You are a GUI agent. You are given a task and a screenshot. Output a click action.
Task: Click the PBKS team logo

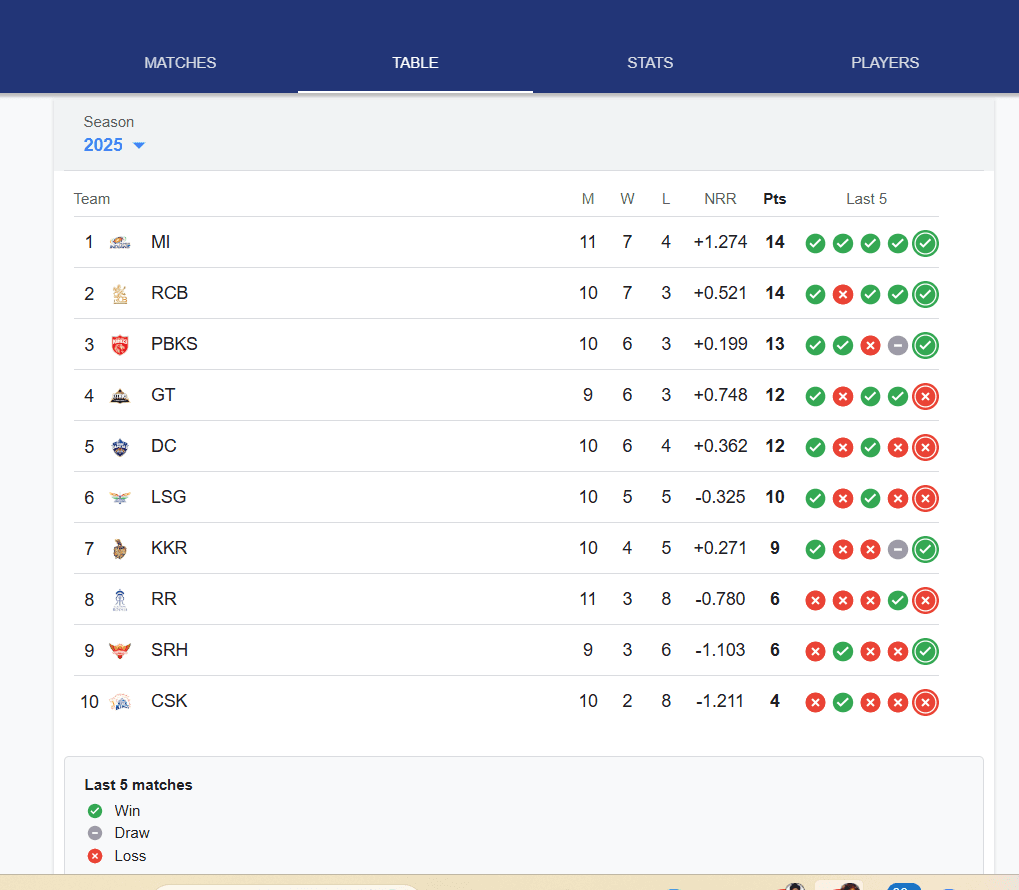point(120,344)
